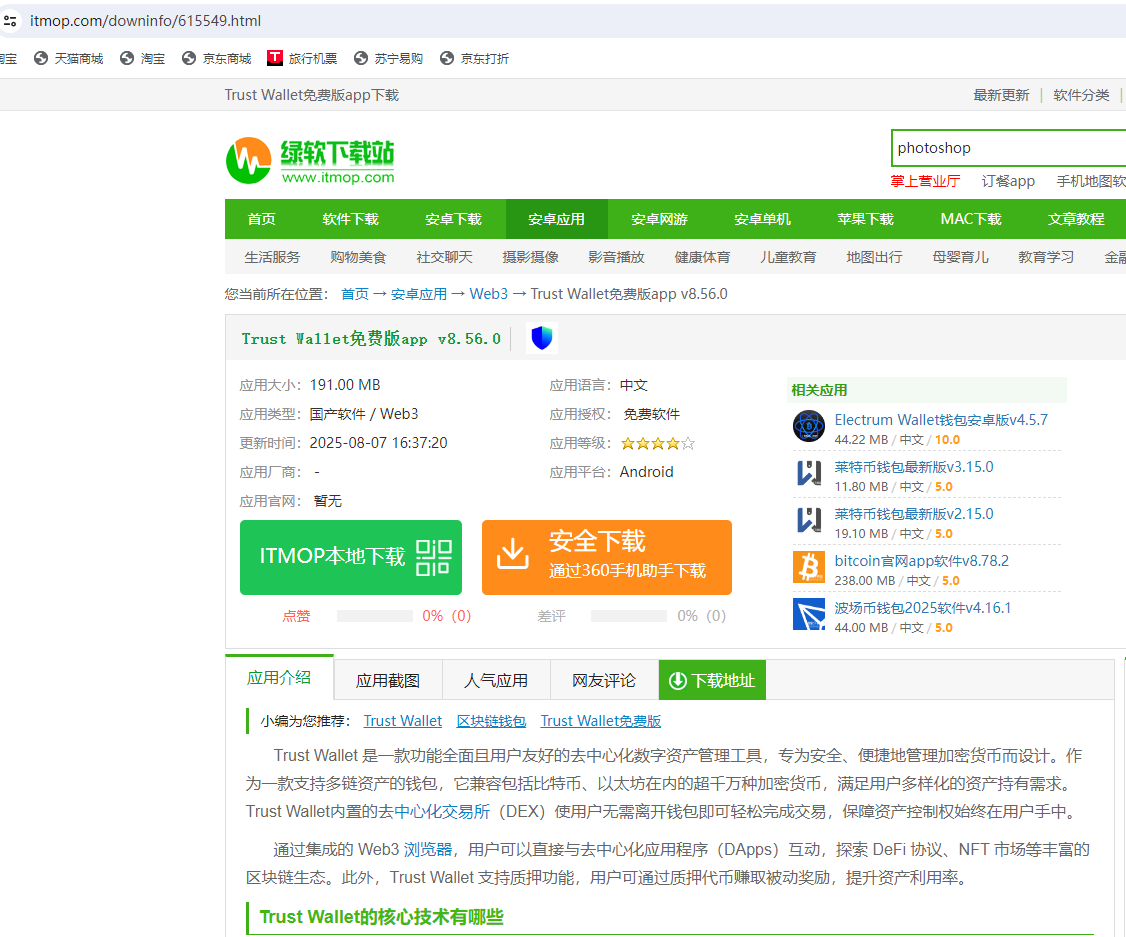
Task: Click the ITMOP本地下载 green button
Action: pyautogui.click(x=351, y=557)
